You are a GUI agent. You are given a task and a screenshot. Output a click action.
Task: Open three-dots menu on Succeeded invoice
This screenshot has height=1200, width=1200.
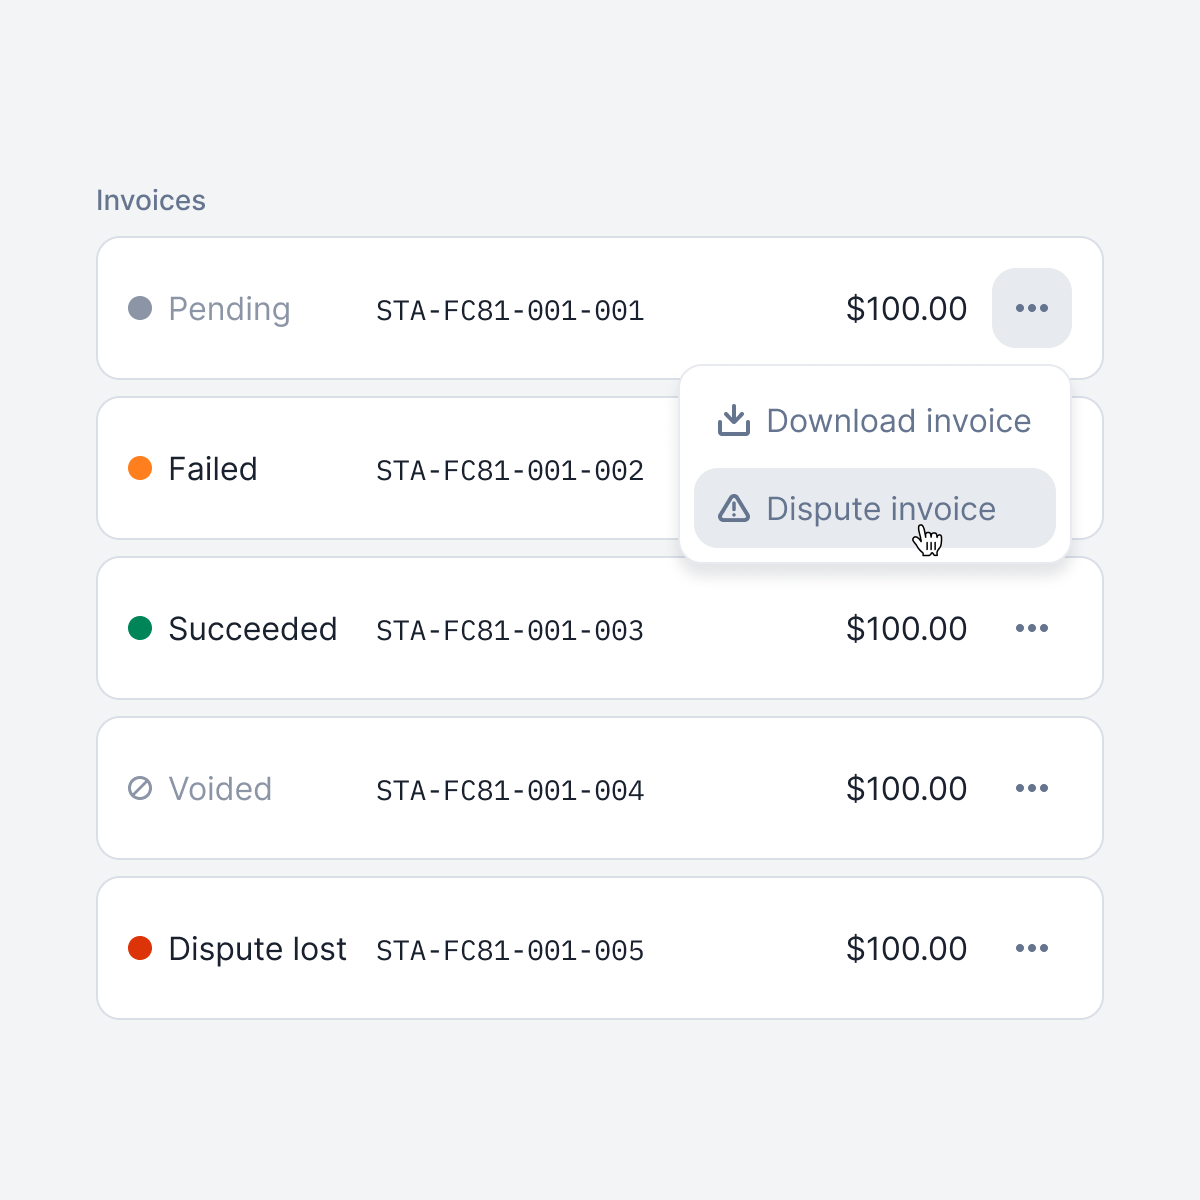pos(1031,628)
